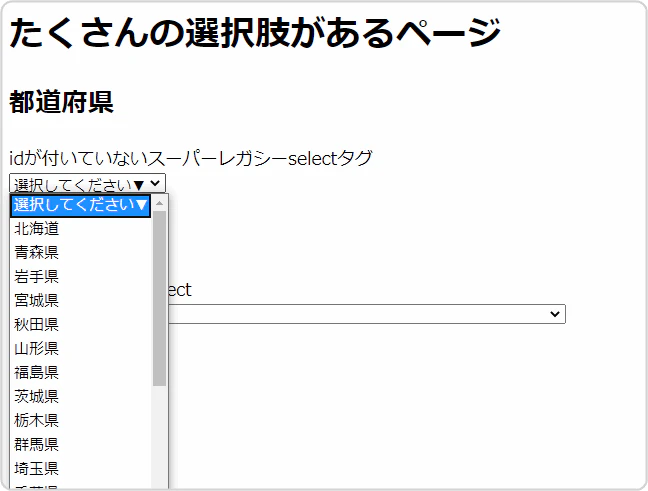Choose 秋田県 from the dropdown list
Viewport: 648px width, 491px height.
(x=81, y=324)
